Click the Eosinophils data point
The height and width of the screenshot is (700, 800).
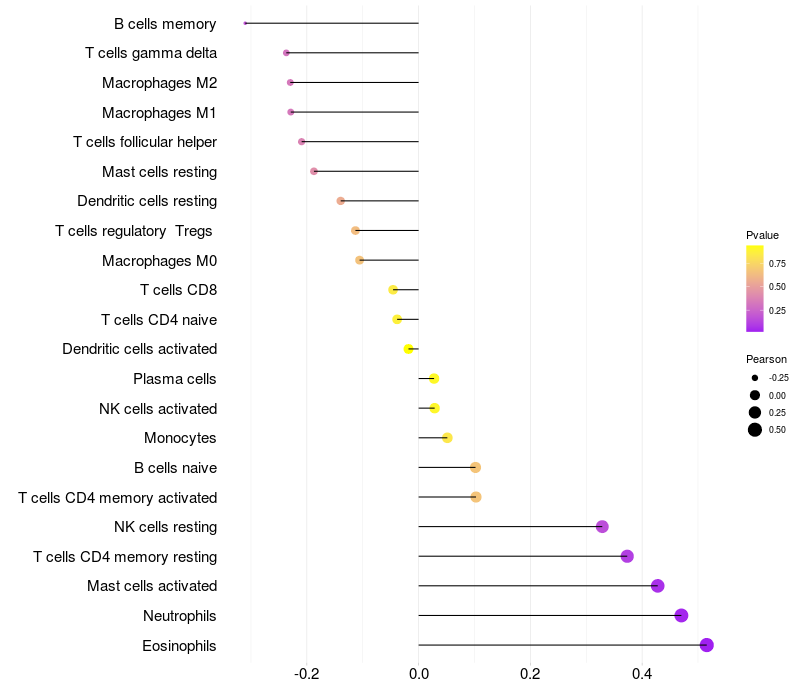pyautogui.click(x=706, y=645)
